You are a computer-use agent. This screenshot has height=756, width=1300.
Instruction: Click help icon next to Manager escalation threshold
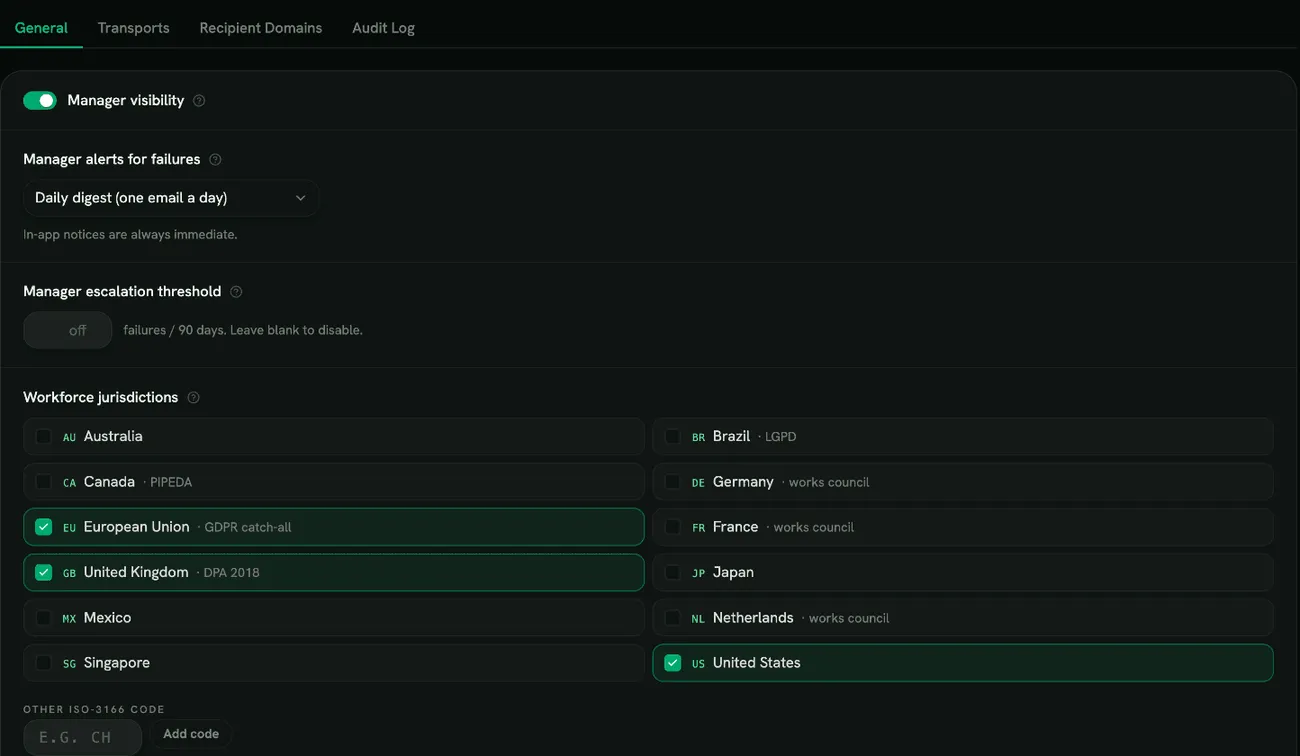(x=236, y=292)
